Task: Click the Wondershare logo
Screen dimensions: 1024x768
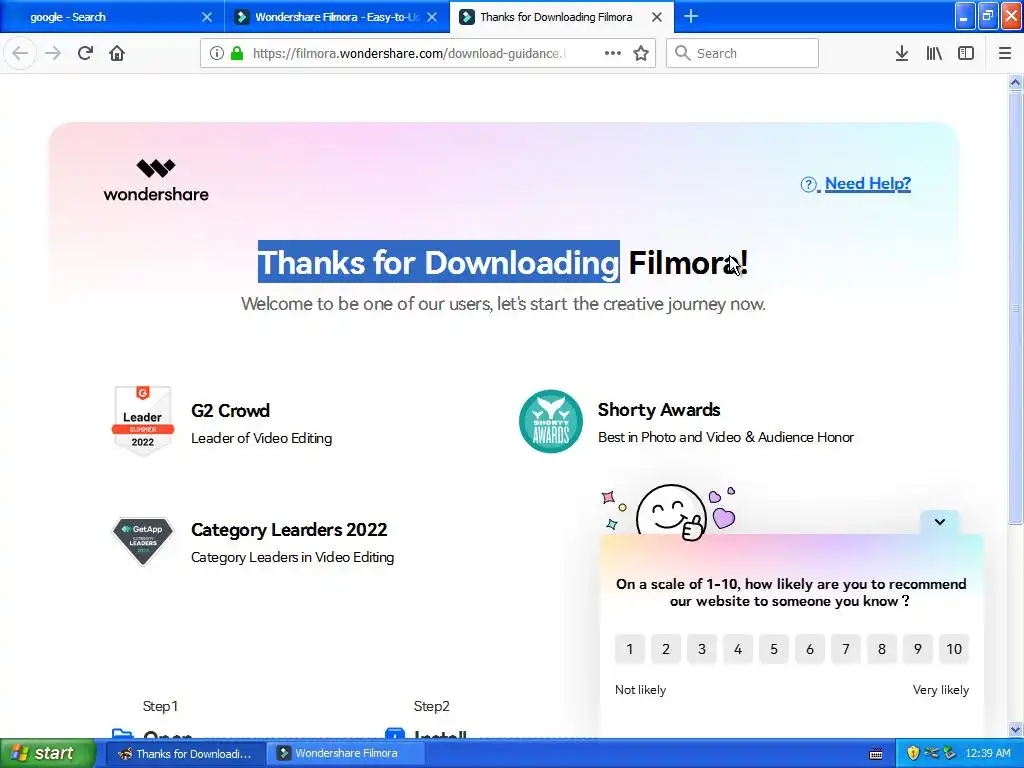Action: pos(156,180)
